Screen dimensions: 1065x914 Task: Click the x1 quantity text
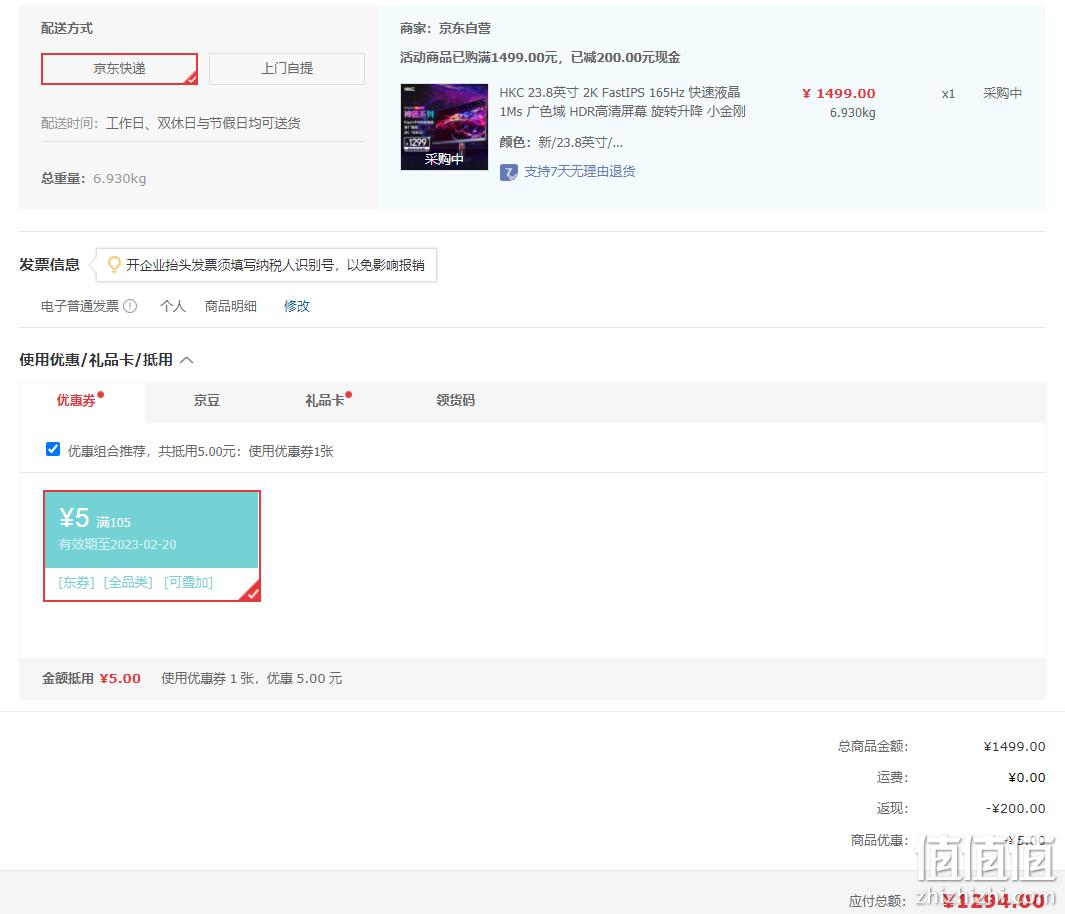pos(948,94)
